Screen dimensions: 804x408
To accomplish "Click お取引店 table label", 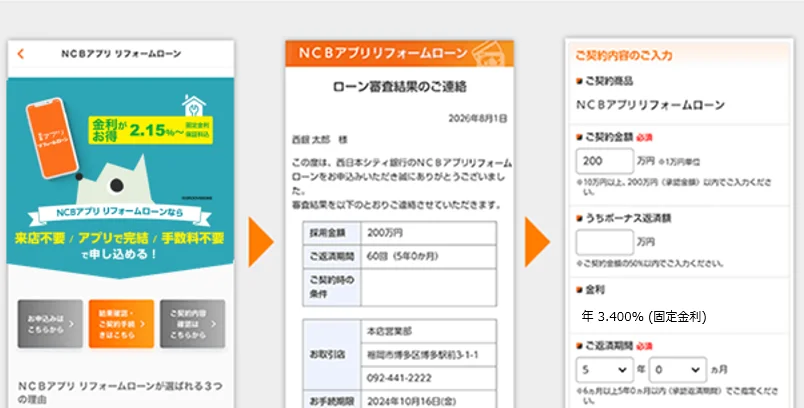I will [332, 355].
